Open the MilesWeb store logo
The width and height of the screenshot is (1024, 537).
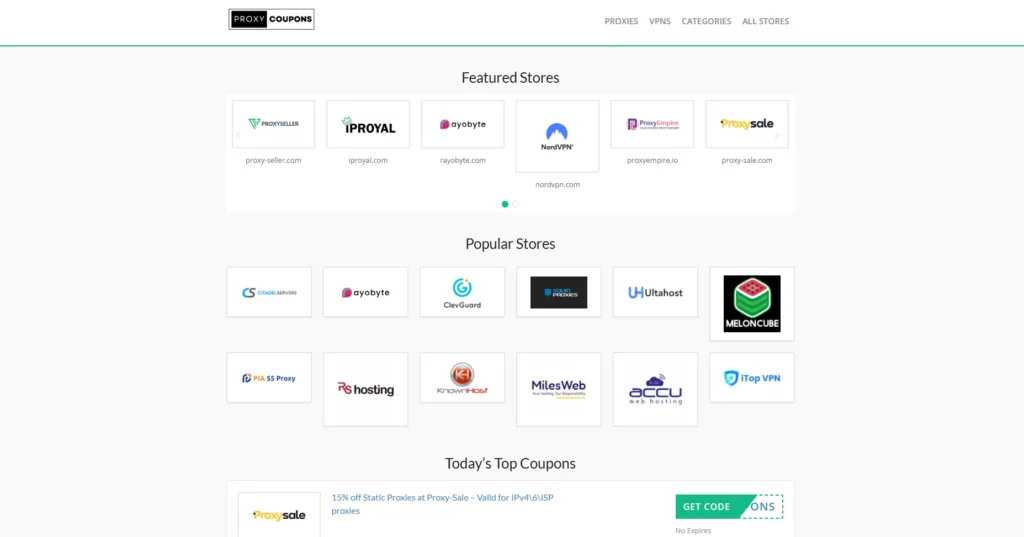coord(559,389)
